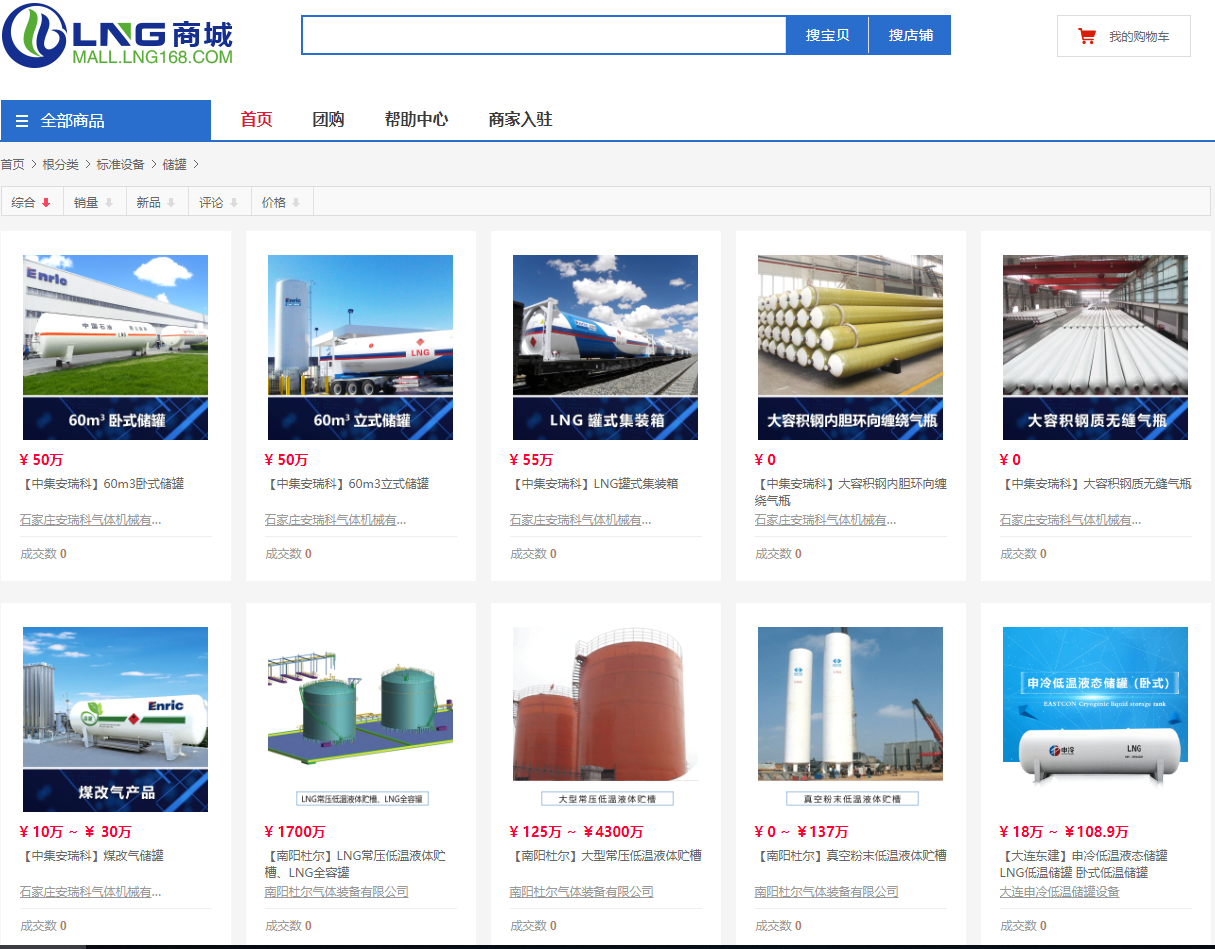
Task: Click title 【南阳杜尔】LNG常压低温液体贮槽、LNG全容罐
Action: pos(355,864)
